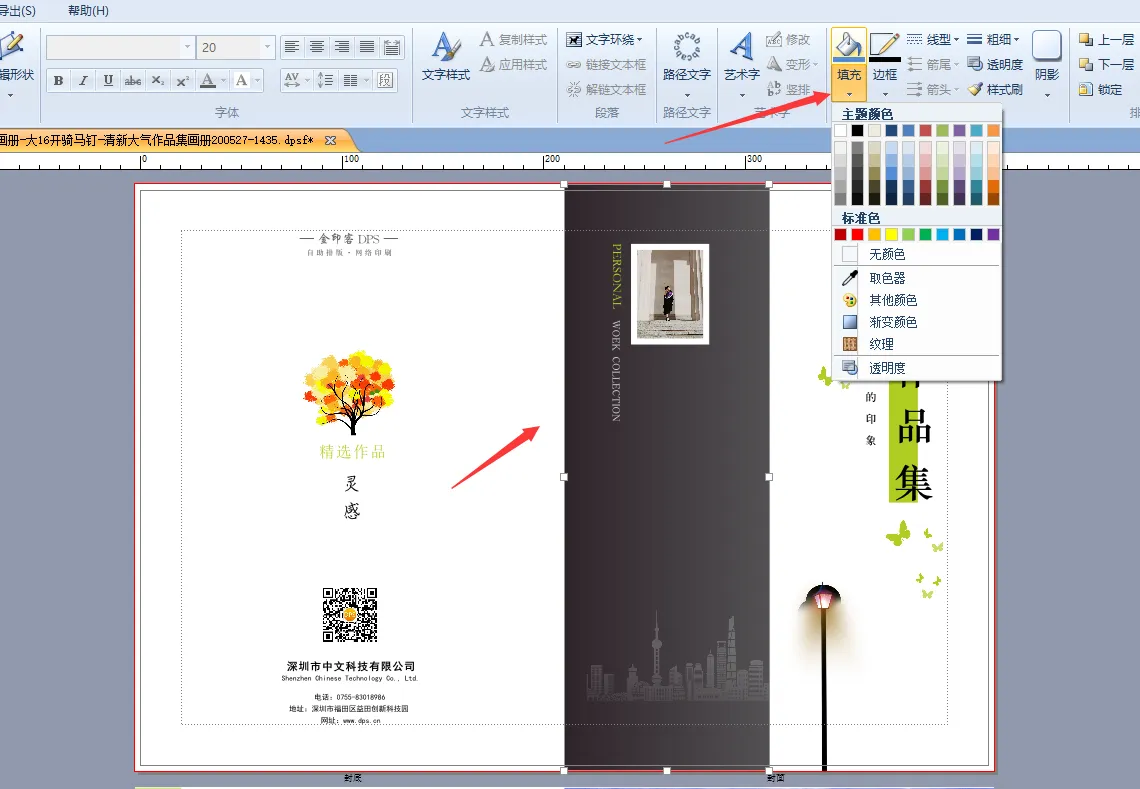Open the font size dropdown showing 20
Viewport: 1140px width, 789px height.
point(267,47)
